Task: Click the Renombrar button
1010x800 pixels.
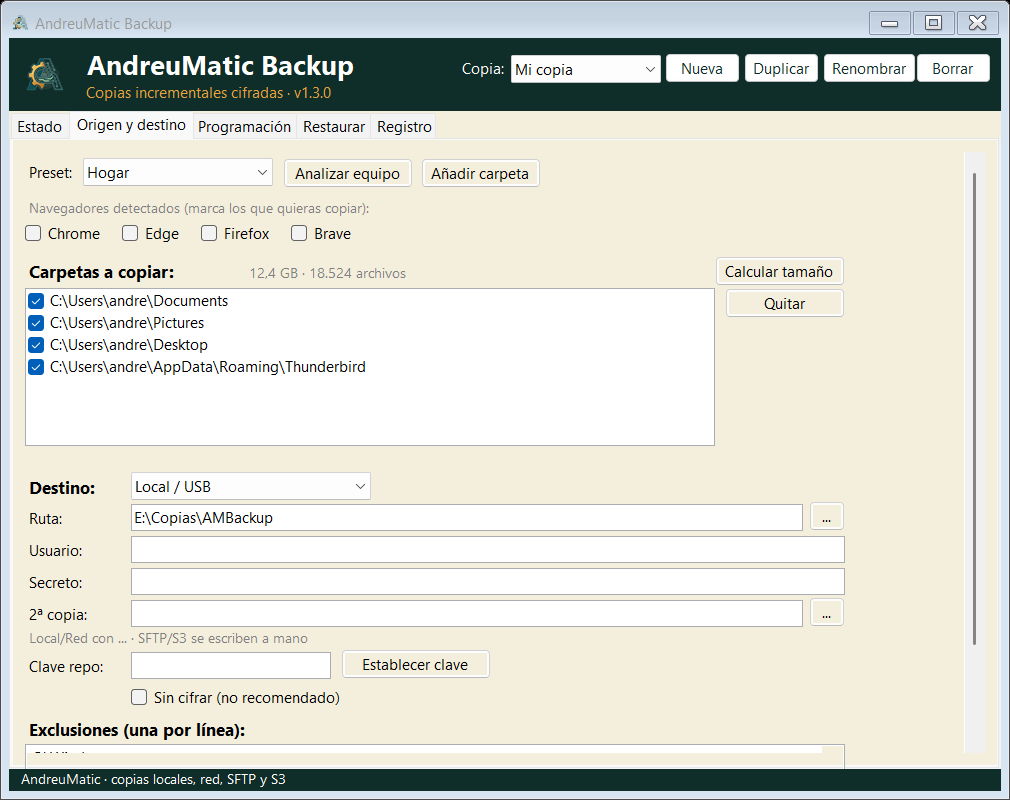Action: 869,68
